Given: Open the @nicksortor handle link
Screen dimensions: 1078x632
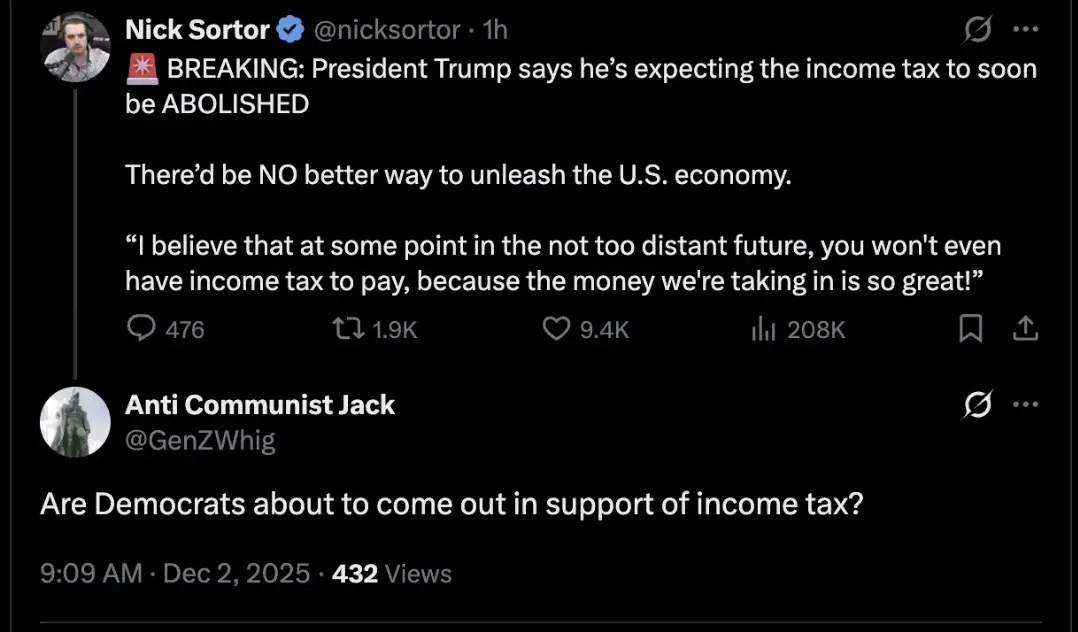Looking at the screenshot, I should click(x=387, y=31).
